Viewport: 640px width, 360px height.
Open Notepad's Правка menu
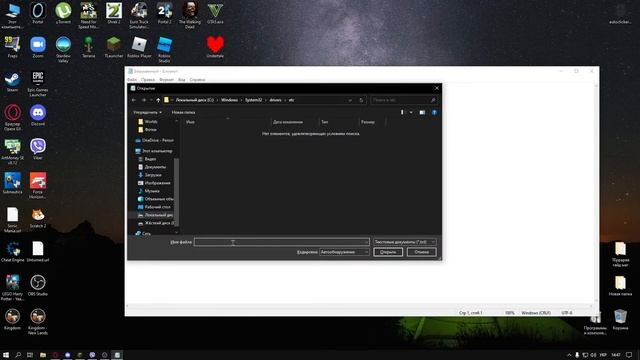coord(148,80)
